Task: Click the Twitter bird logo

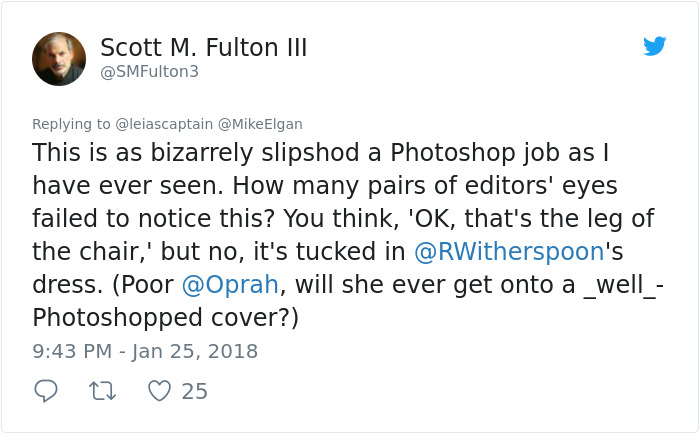Action: 654,46
